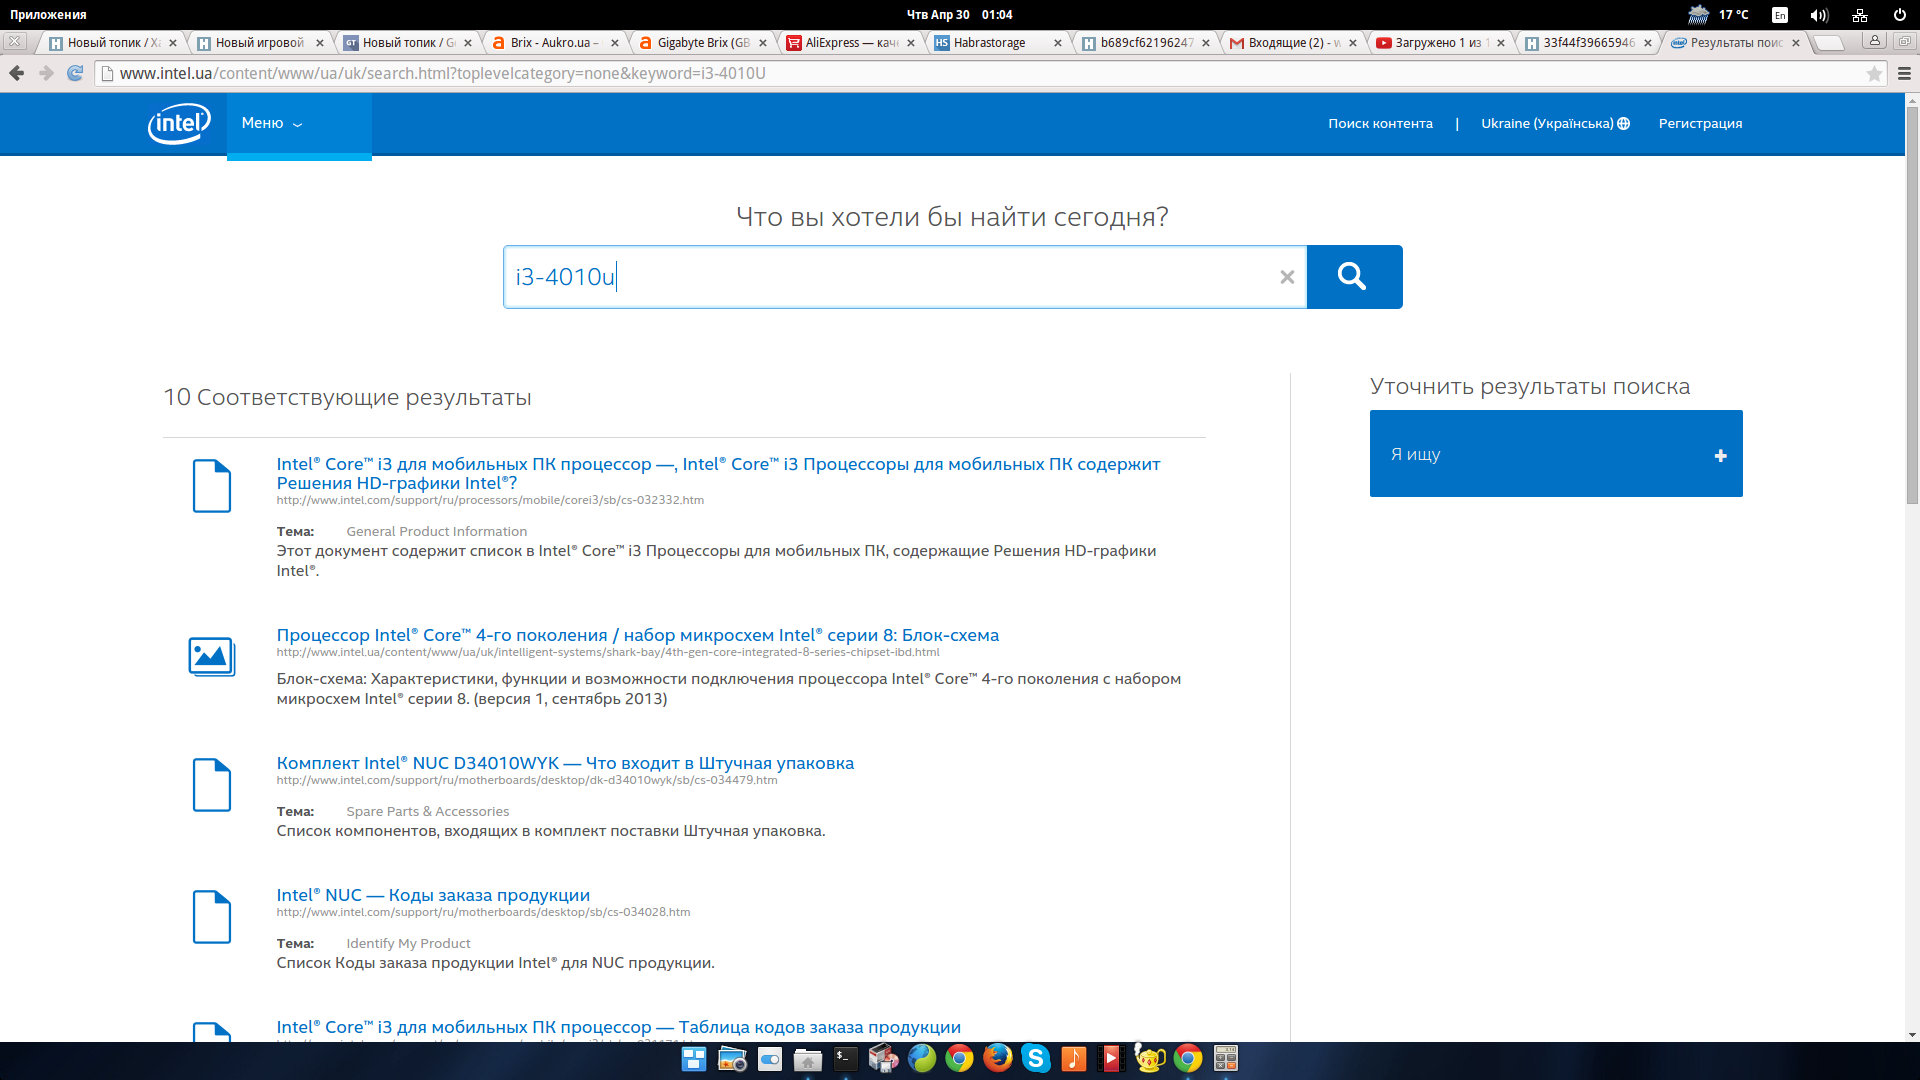Reload the page with the refresh icon

tap(75, 73)
